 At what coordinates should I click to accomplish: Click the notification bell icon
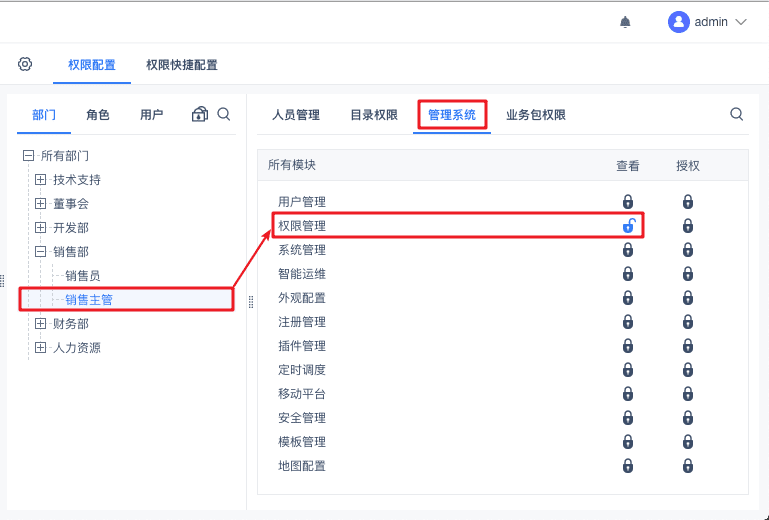point(626,22)
